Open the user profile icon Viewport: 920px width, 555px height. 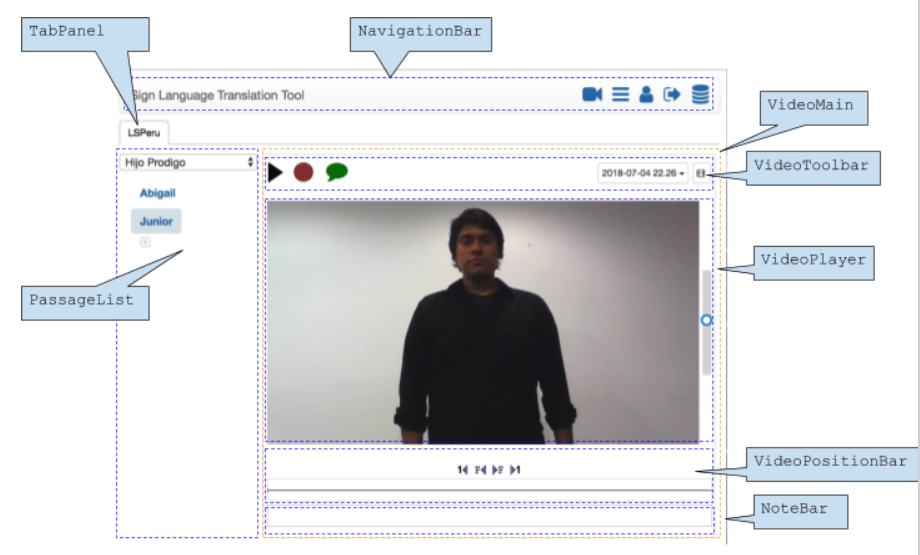pyautogui.click(x=646, y=94)
